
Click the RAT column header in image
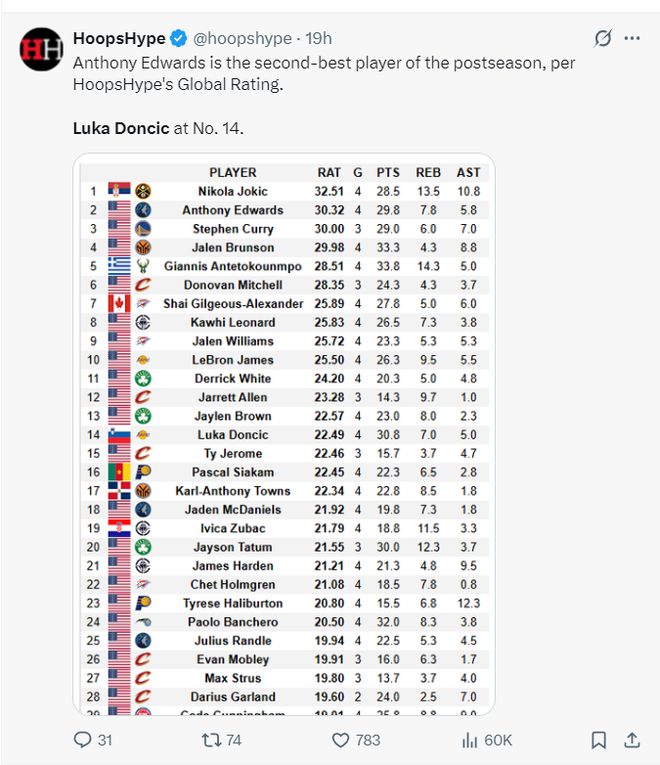click(x=329, y=172)
